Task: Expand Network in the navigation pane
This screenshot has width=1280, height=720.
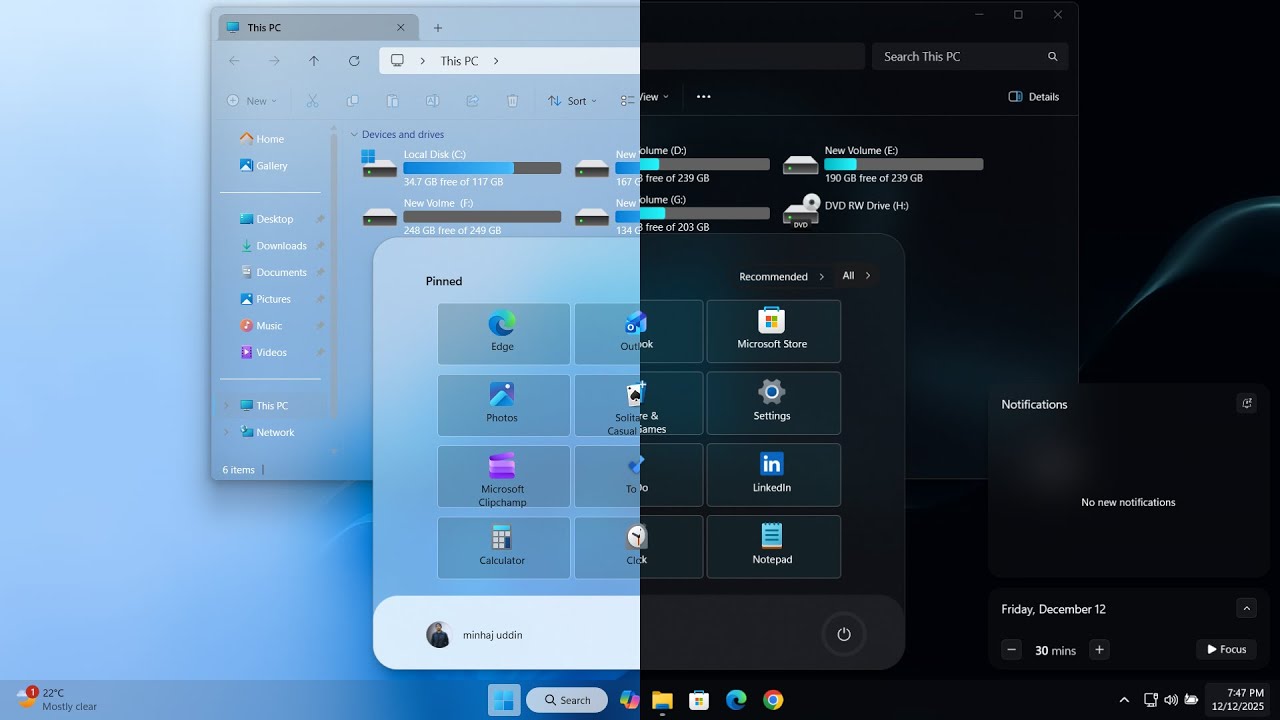Action: [226, 432]
